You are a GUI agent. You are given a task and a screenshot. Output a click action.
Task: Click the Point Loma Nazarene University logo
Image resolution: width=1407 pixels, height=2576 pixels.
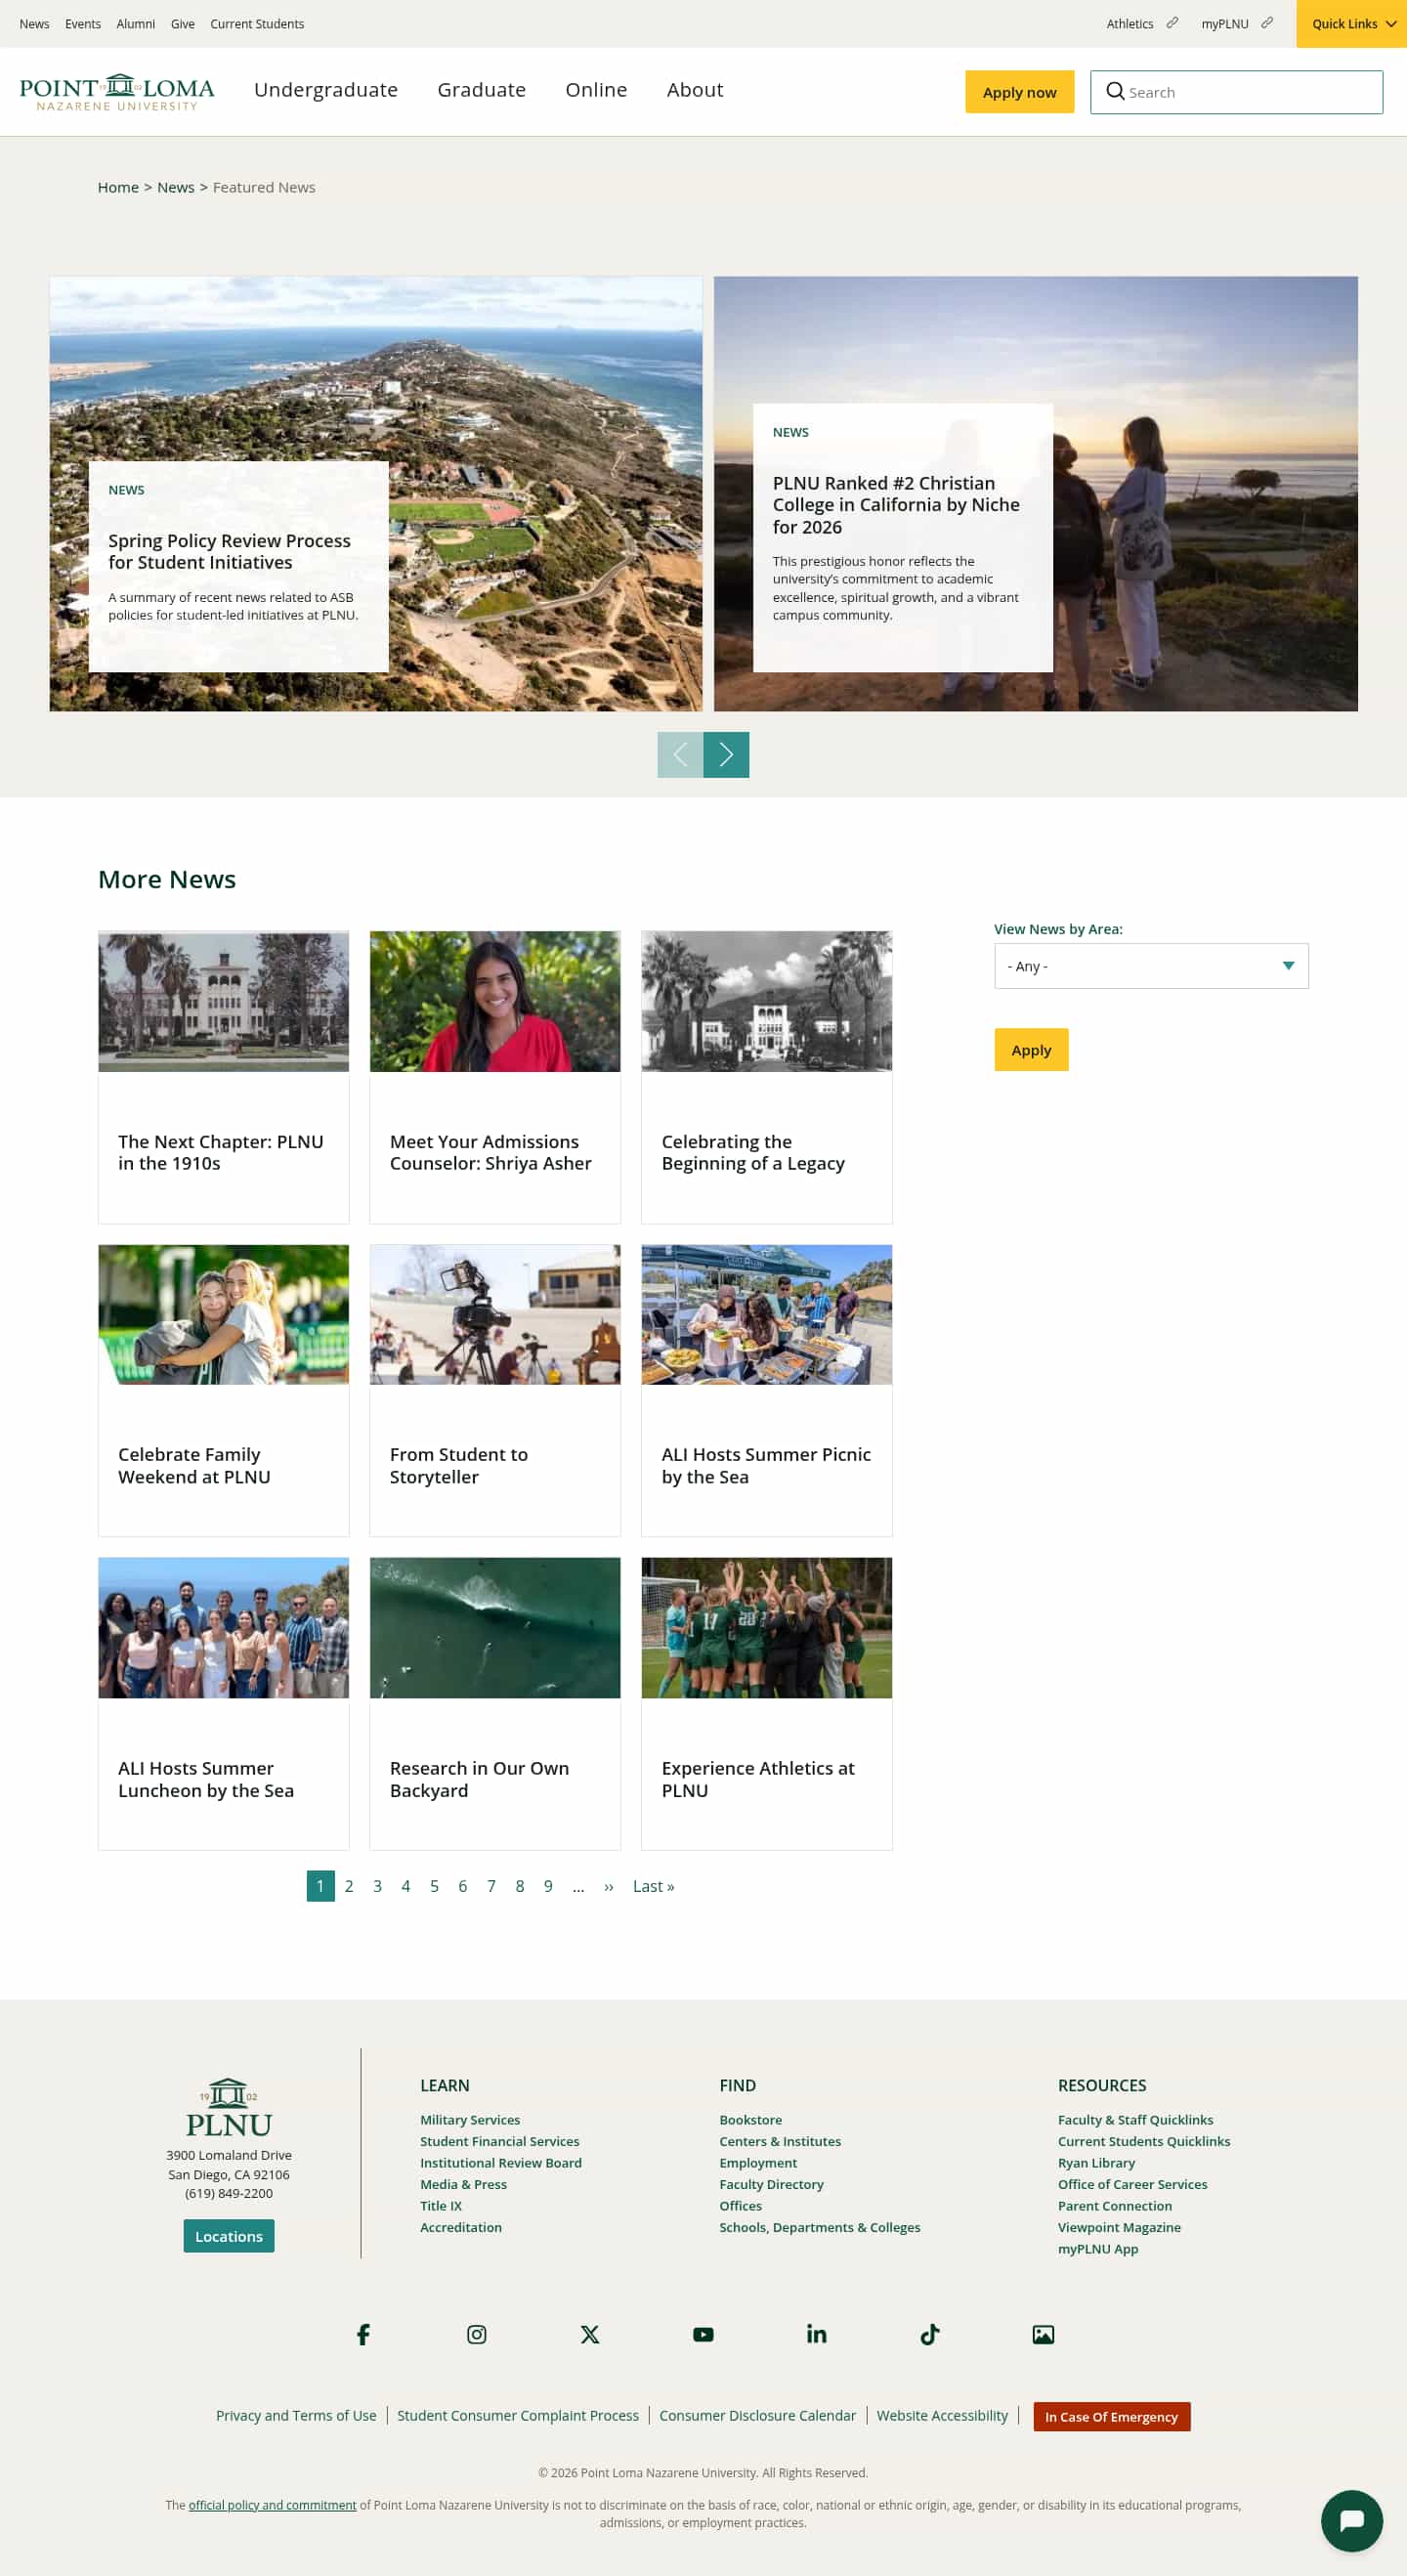[117, 92]
